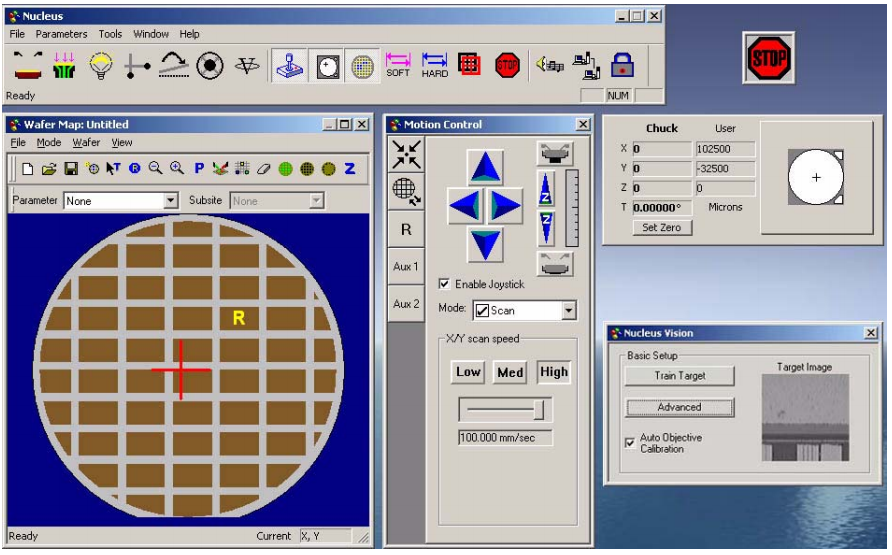
Task: Set scan speed to Low
Action: [468, 372]
